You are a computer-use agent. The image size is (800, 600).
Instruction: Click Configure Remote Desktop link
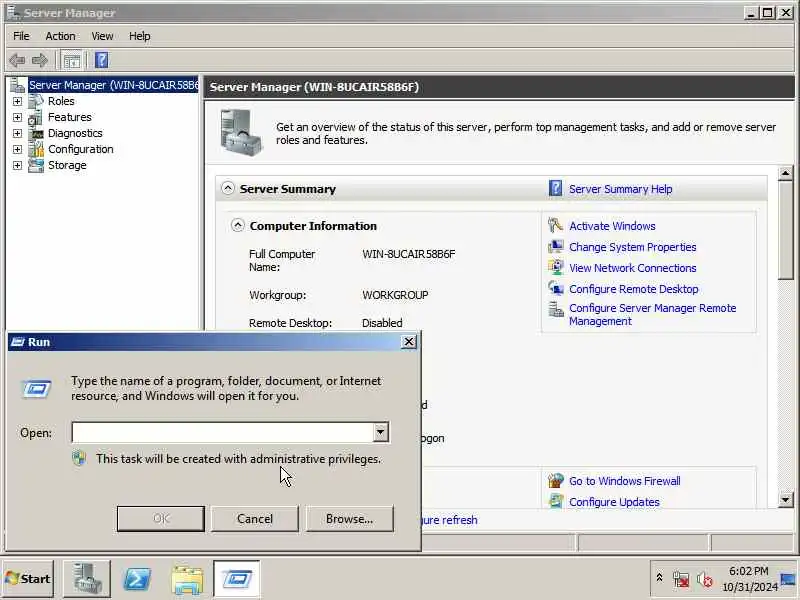click(x=634, y=289)
